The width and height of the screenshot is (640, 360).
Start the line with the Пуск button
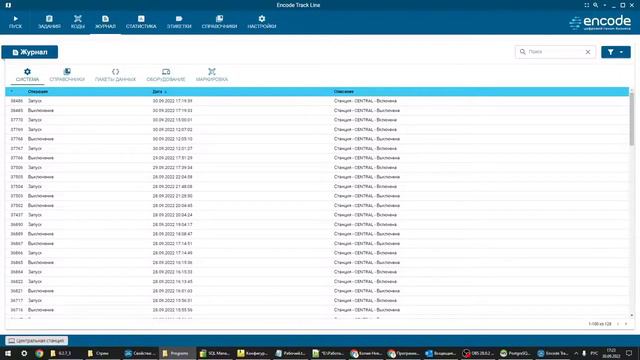point(16,22)
